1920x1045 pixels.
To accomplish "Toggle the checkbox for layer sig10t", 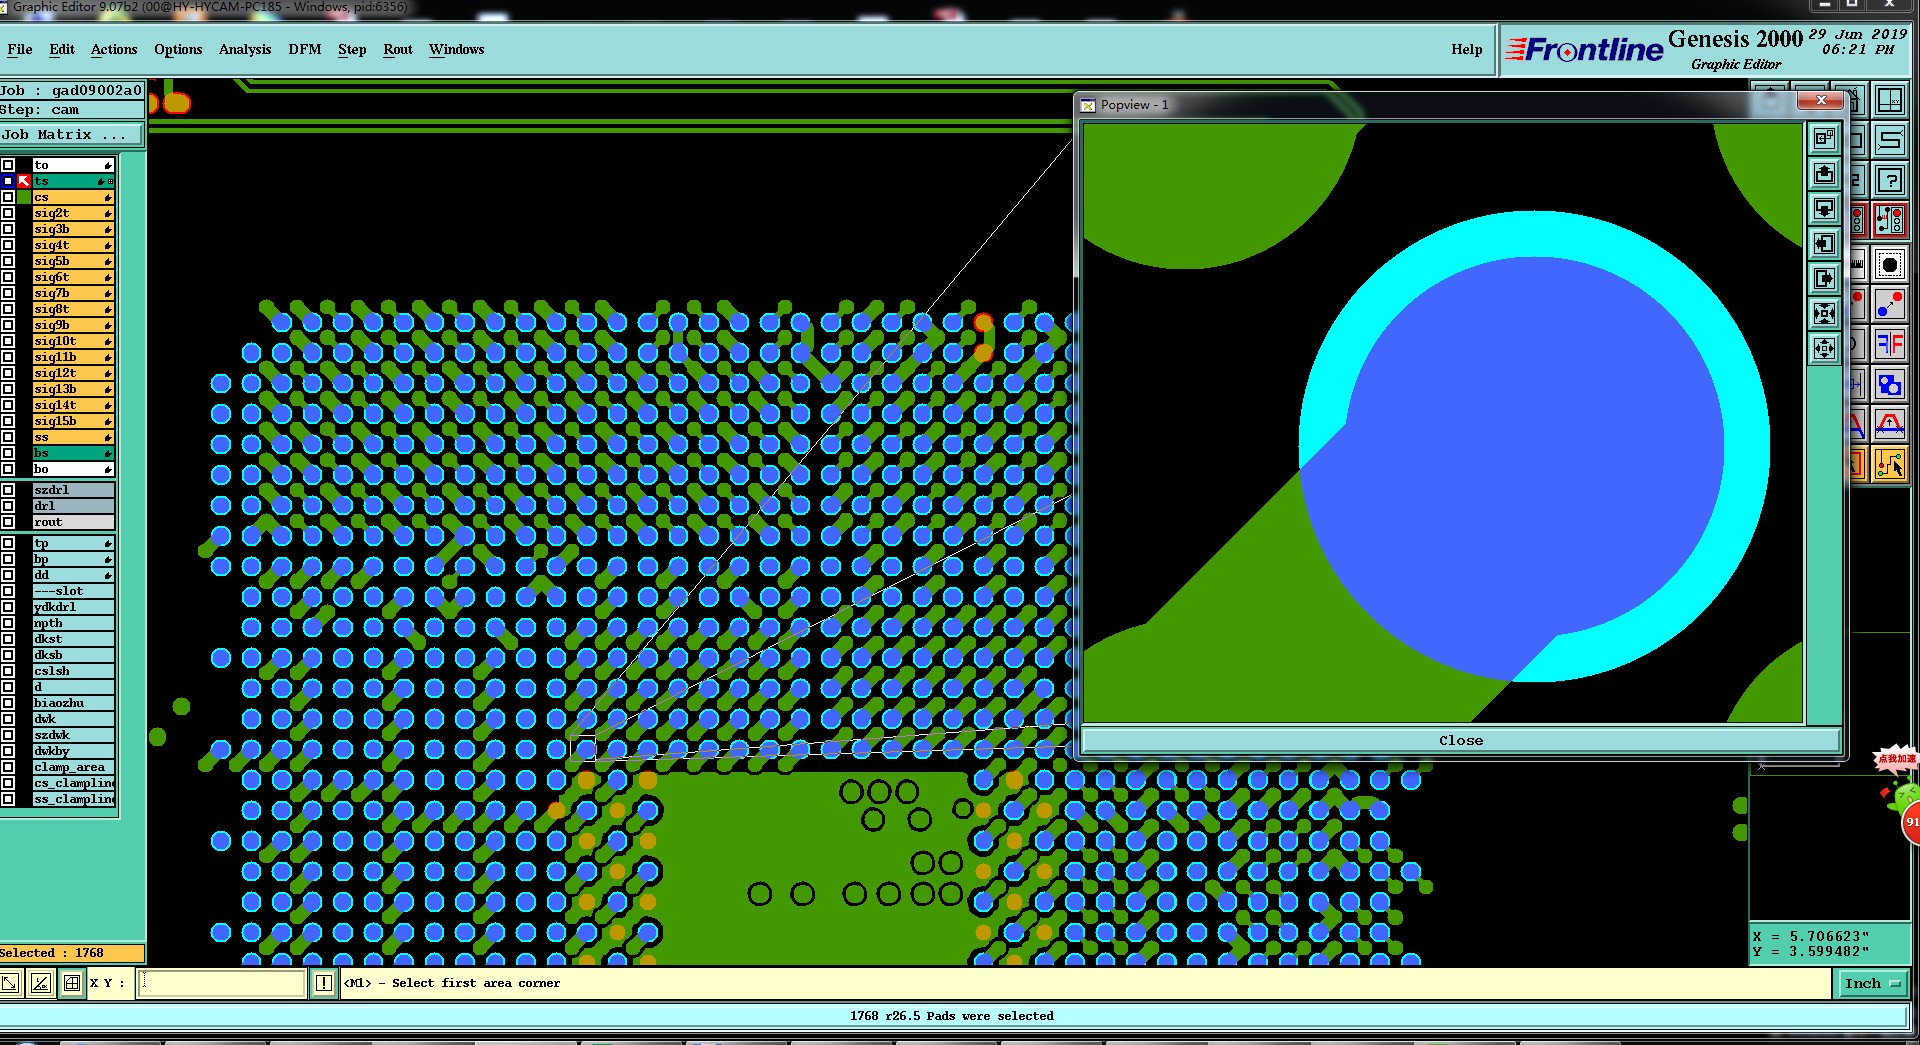I will 8,341.
